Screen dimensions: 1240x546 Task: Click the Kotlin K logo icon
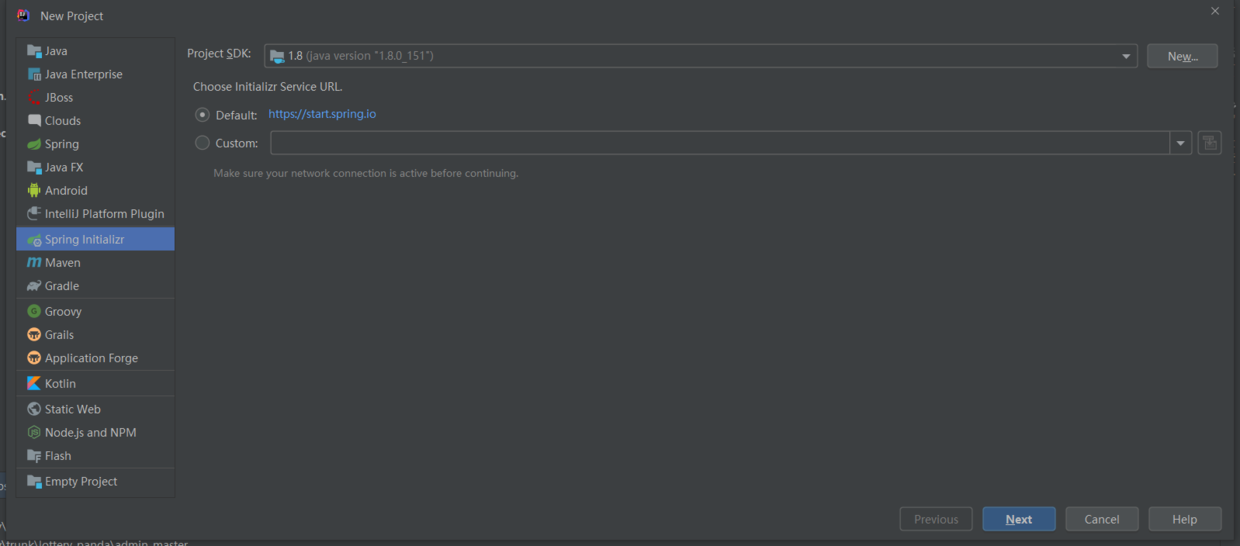point(34,383)
